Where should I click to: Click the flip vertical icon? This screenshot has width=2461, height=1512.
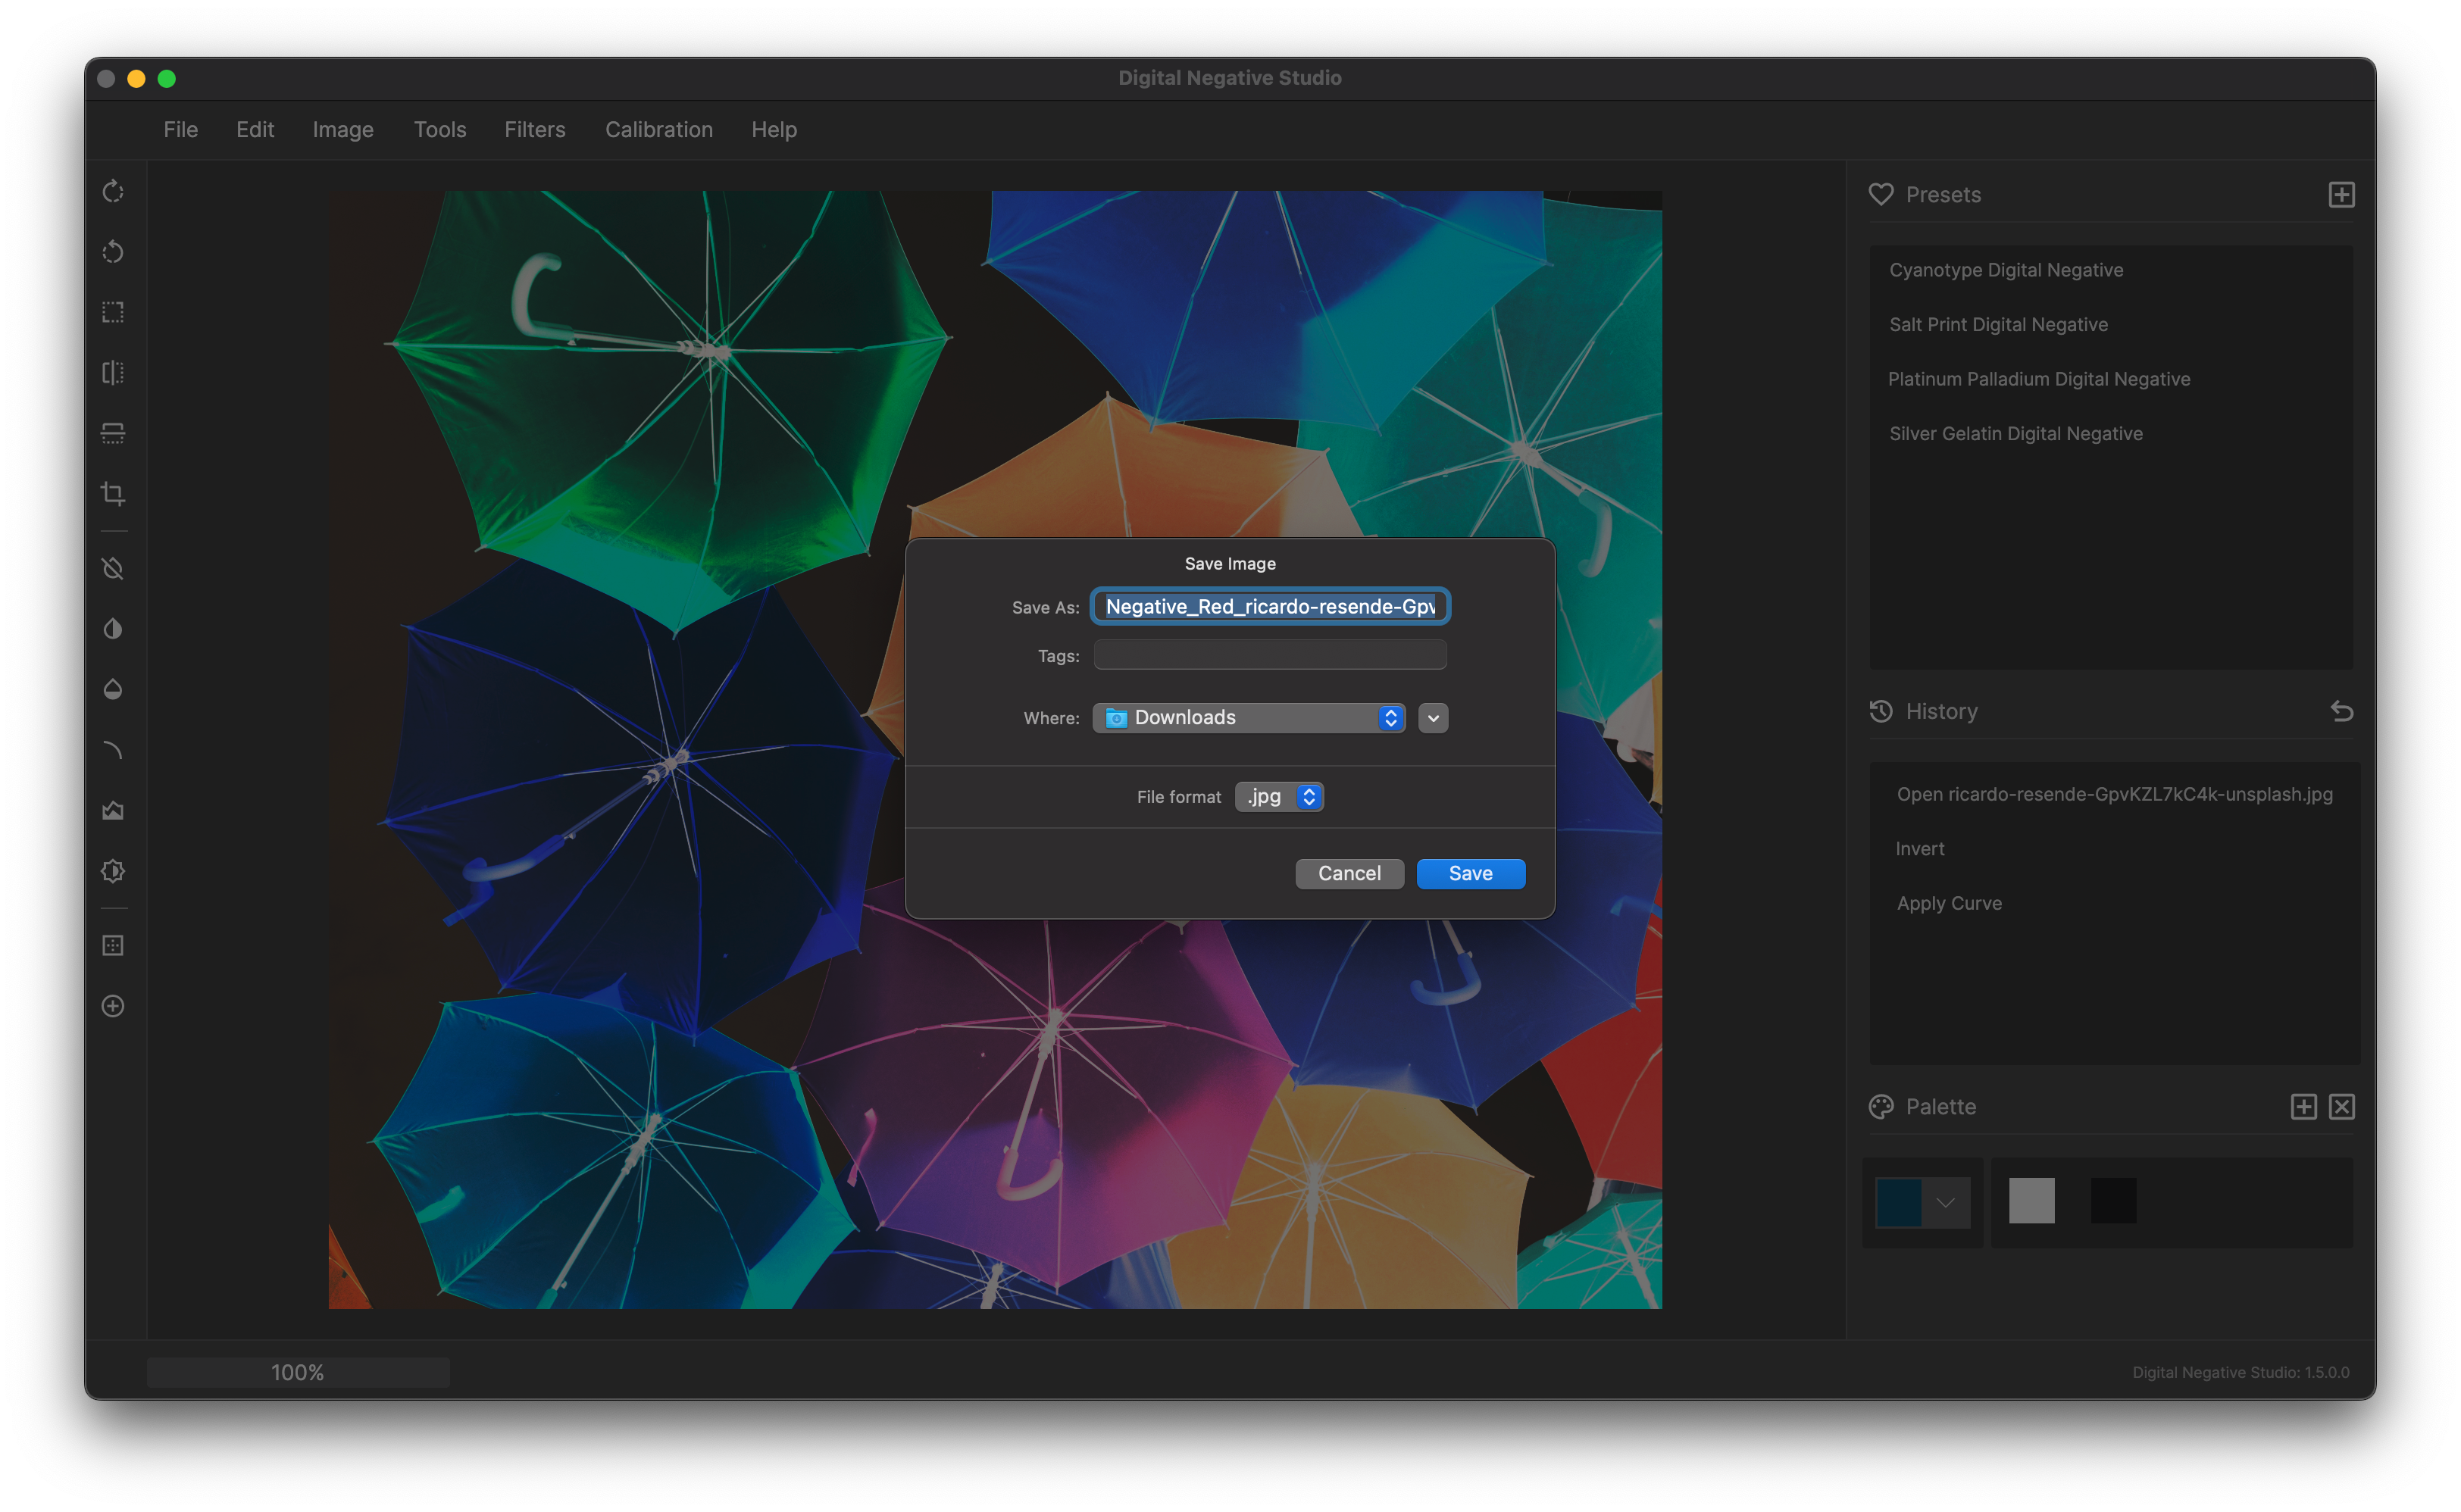pyautogui.click(x=113, y=433)
